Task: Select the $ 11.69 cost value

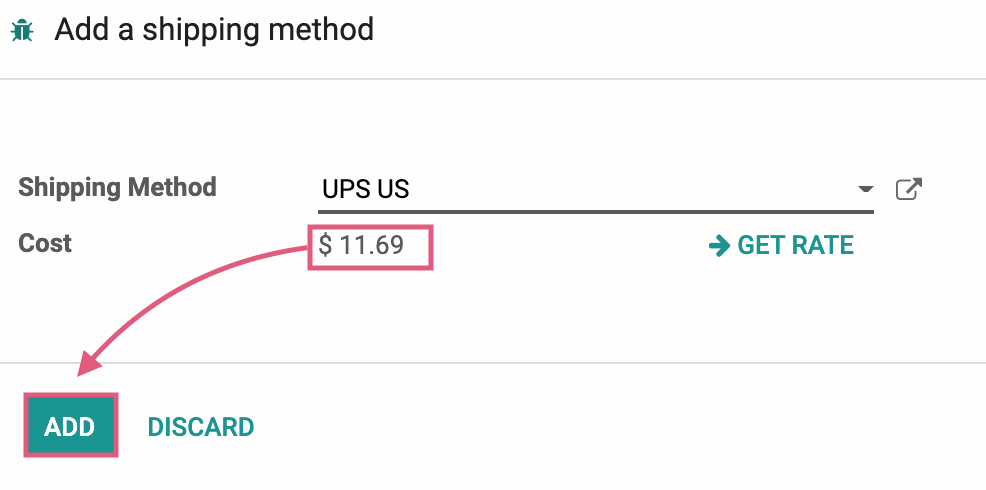Action: pyautogui.click(x=361, y=245)
